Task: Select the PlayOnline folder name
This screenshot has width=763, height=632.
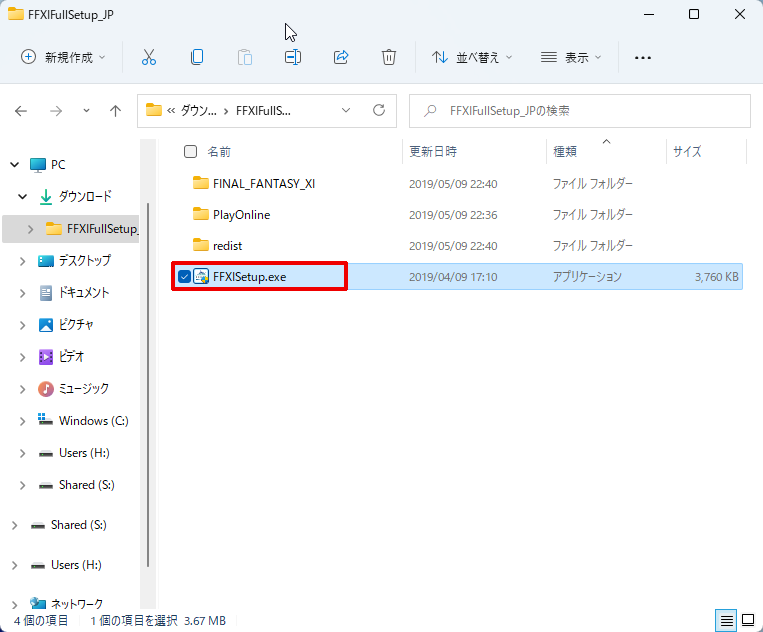Action: pyautogui.click(x=241, y=215)
